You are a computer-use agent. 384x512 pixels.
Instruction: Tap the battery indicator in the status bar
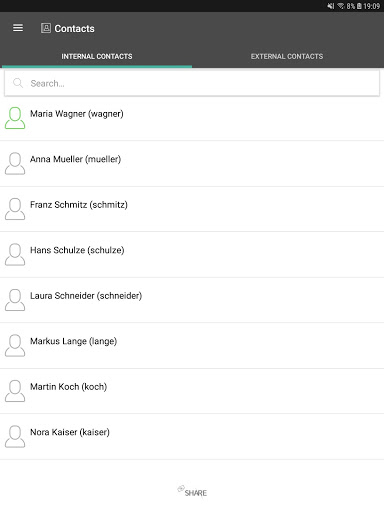(359, 6)
